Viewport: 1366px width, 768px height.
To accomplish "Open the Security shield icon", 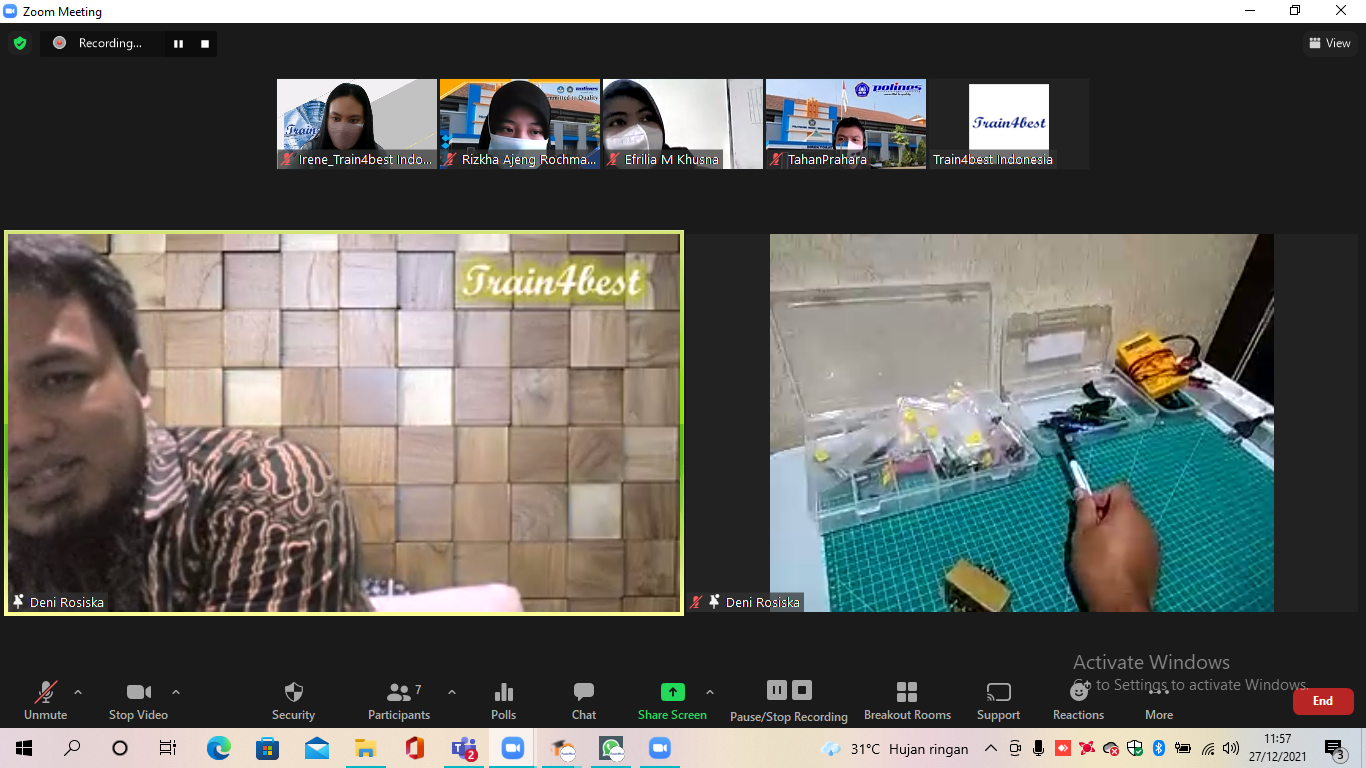I will pyautogui.click(x=293, y=693).
